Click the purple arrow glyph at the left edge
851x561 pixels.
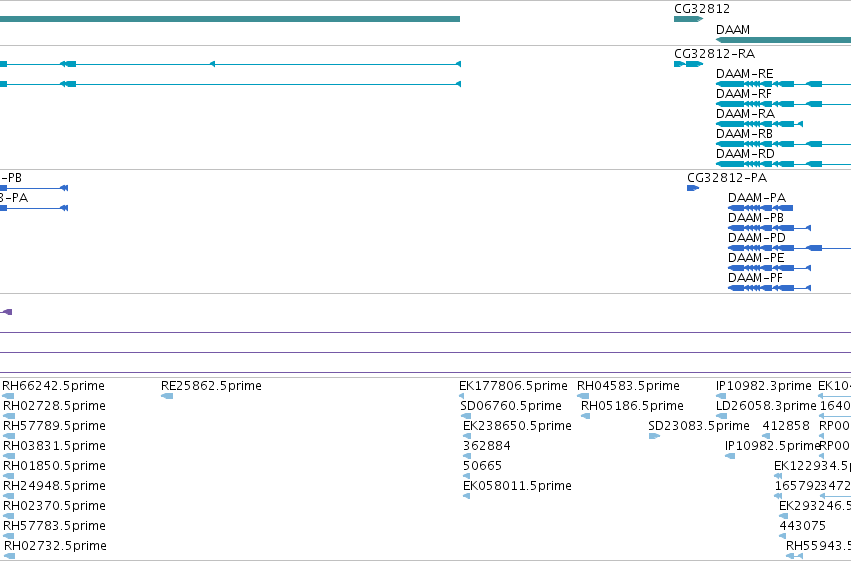(x=6, y=312)
